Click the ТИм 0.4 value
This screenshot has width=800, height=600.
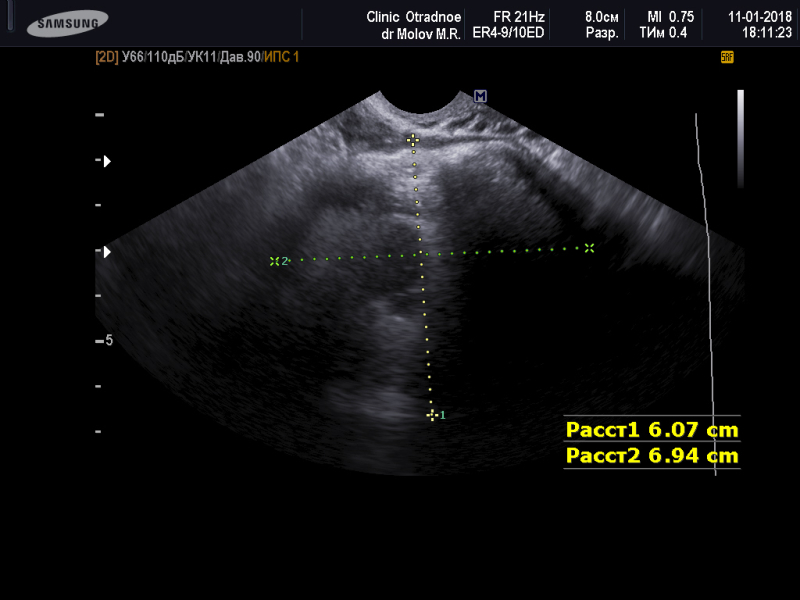point(663,33)
